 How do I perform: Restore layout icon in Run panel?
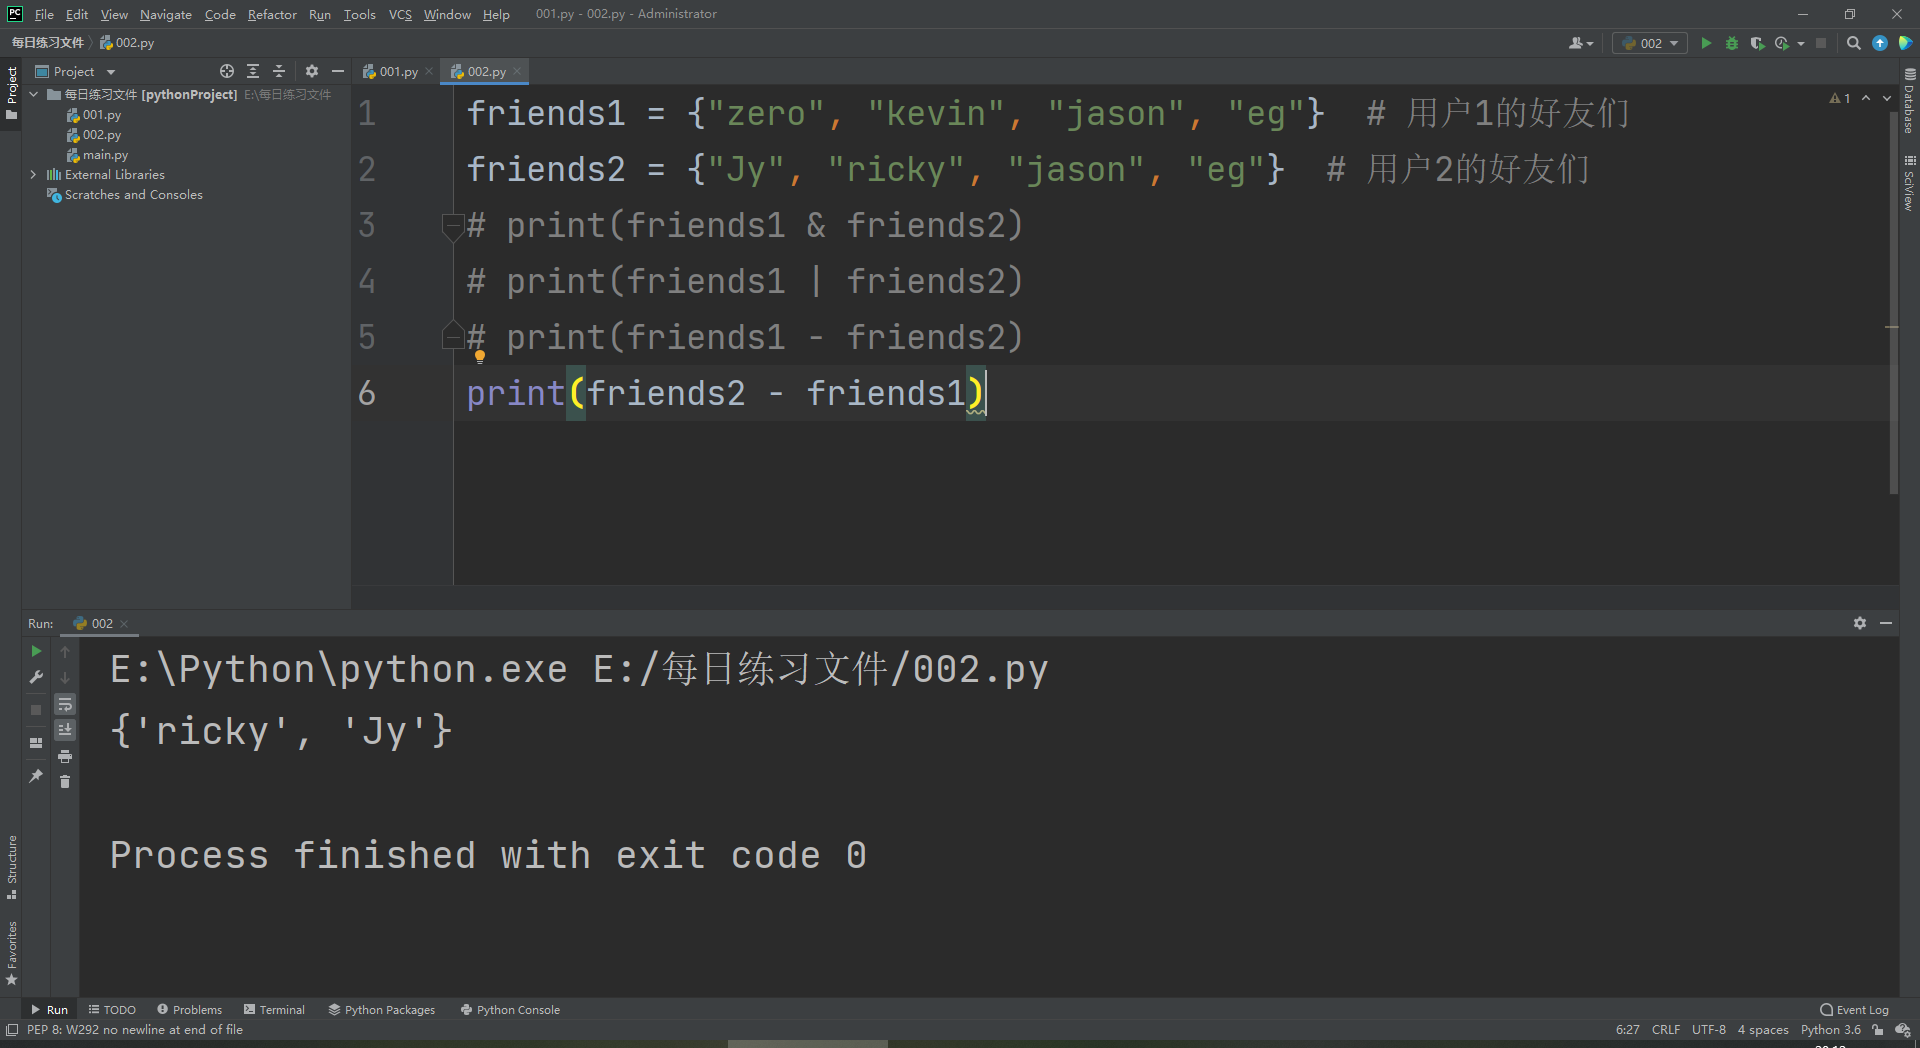click(36, 743)
